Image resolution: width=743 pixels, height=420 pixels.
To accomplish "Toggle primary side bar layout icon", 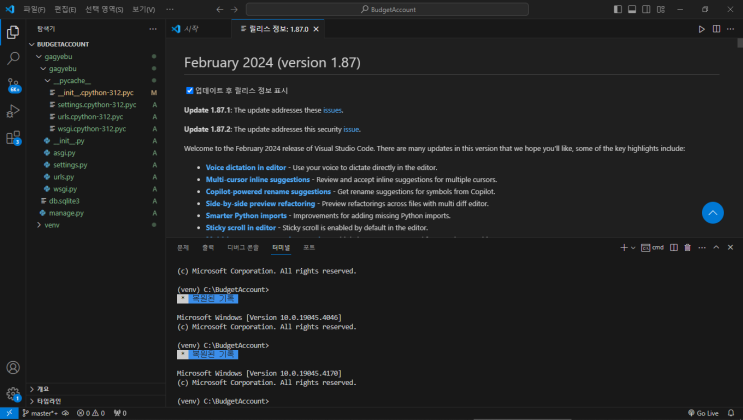I will [617, 9].
